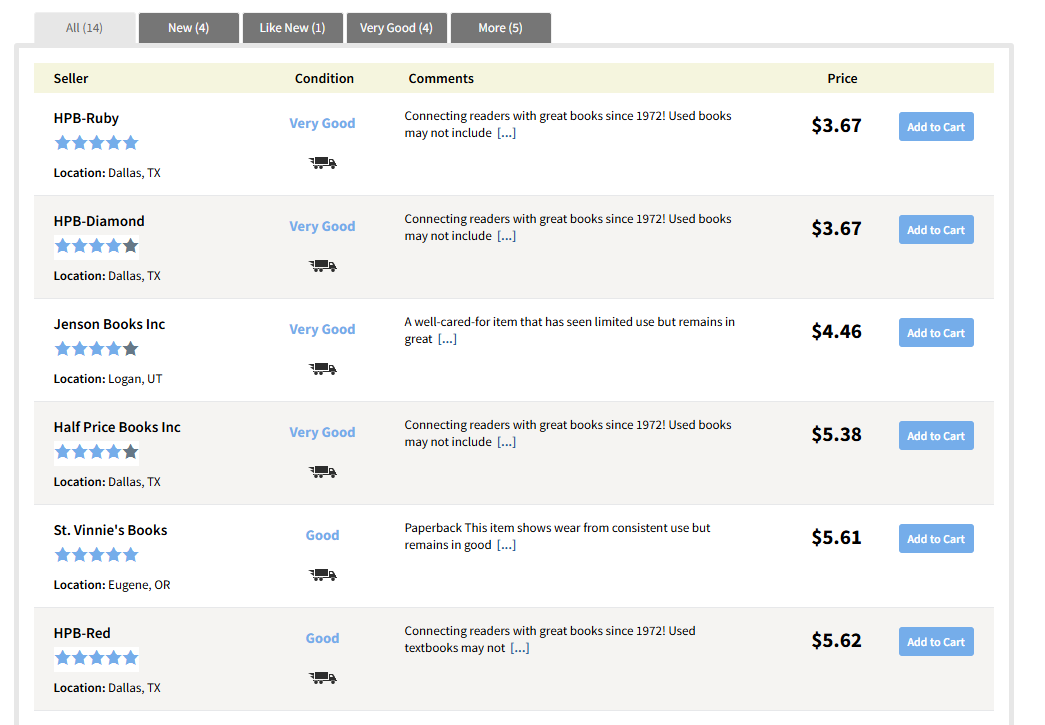Viewport: 1045px width, 725px height.
Task: Add the $3.67 HPB-Ruby copy to cart
Action: point(936,127)
